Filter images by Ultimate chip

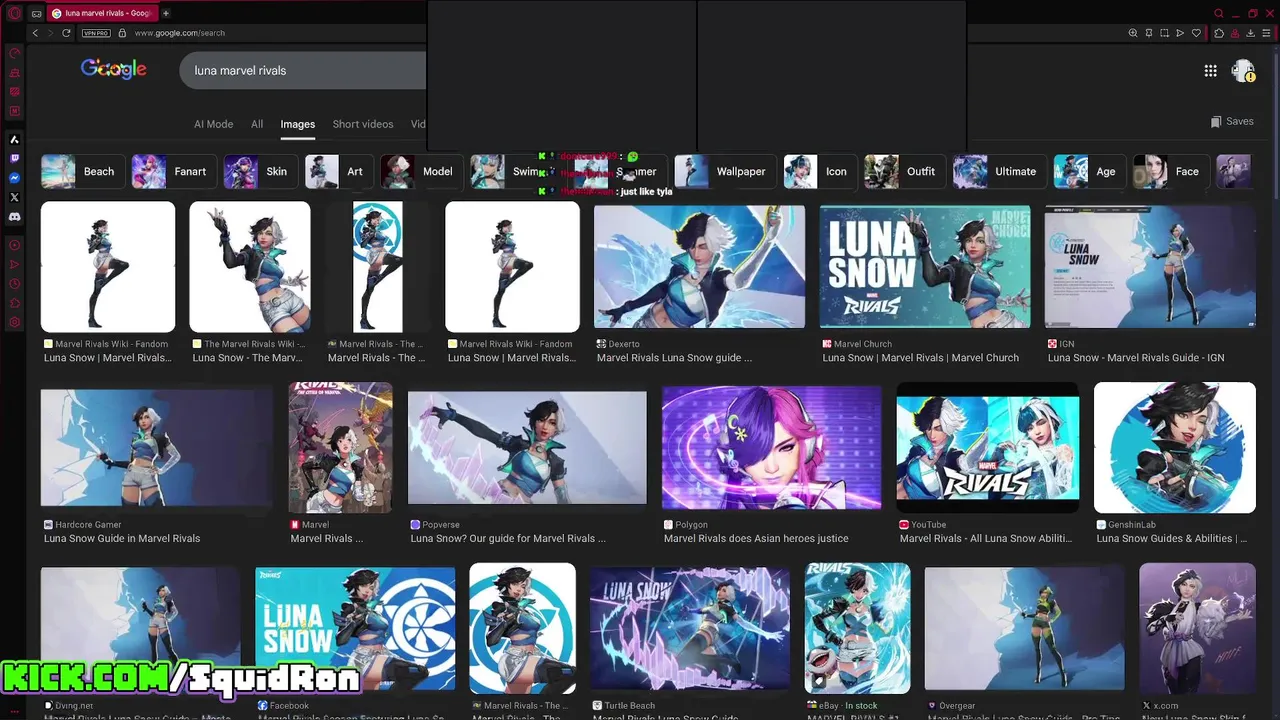coord(1000,171)
